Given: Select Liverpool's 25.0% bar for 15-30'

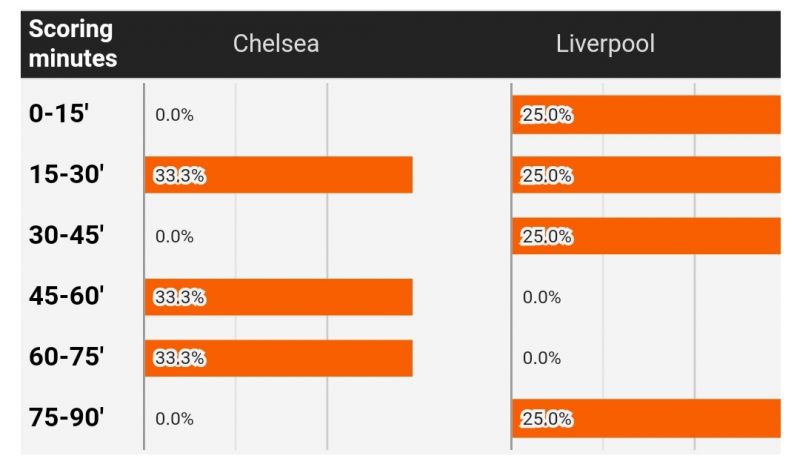Looking at the screenshot, I should (x=646, y=175).
